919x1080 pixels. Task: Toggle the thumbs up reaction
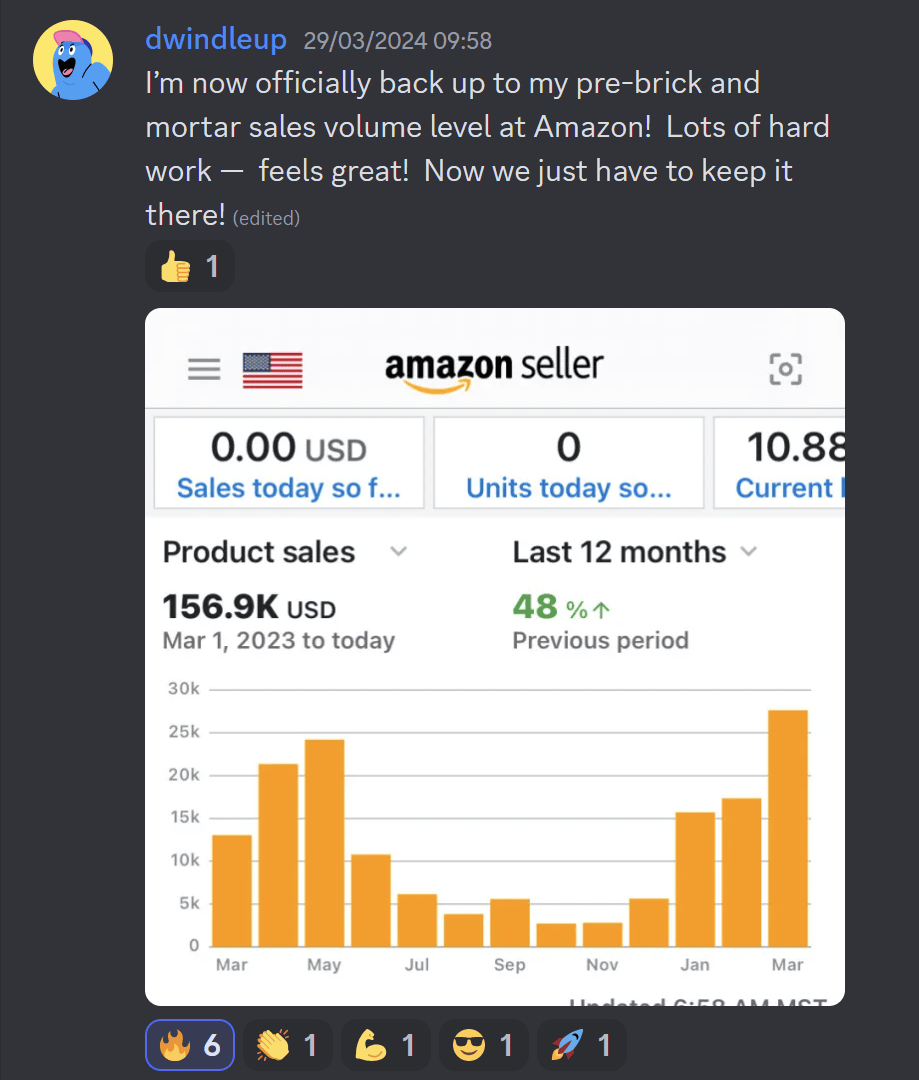pos(190,267)
